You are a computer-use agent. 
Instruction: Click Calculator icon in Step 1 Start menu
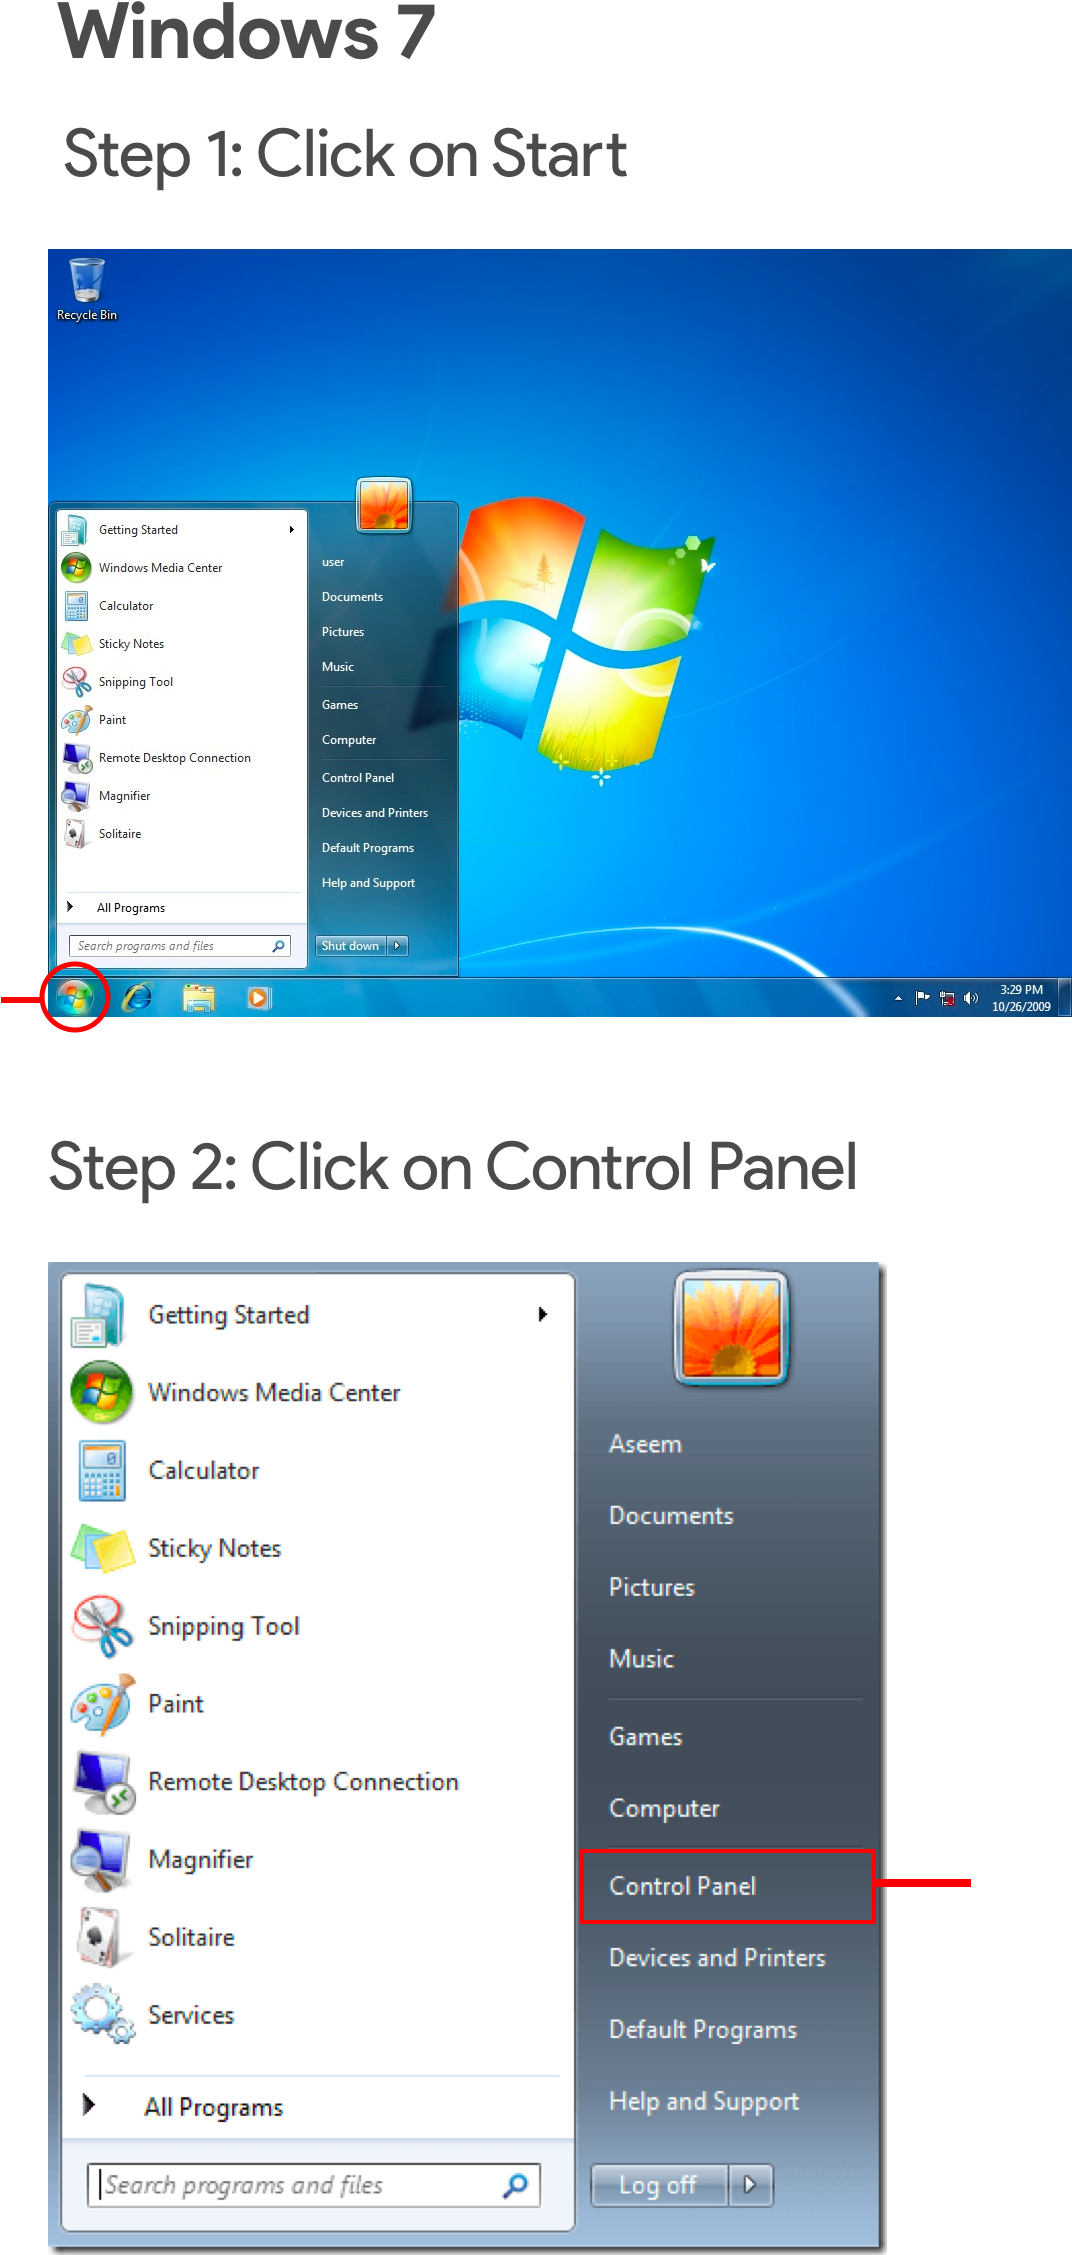(x=77, y=606)
